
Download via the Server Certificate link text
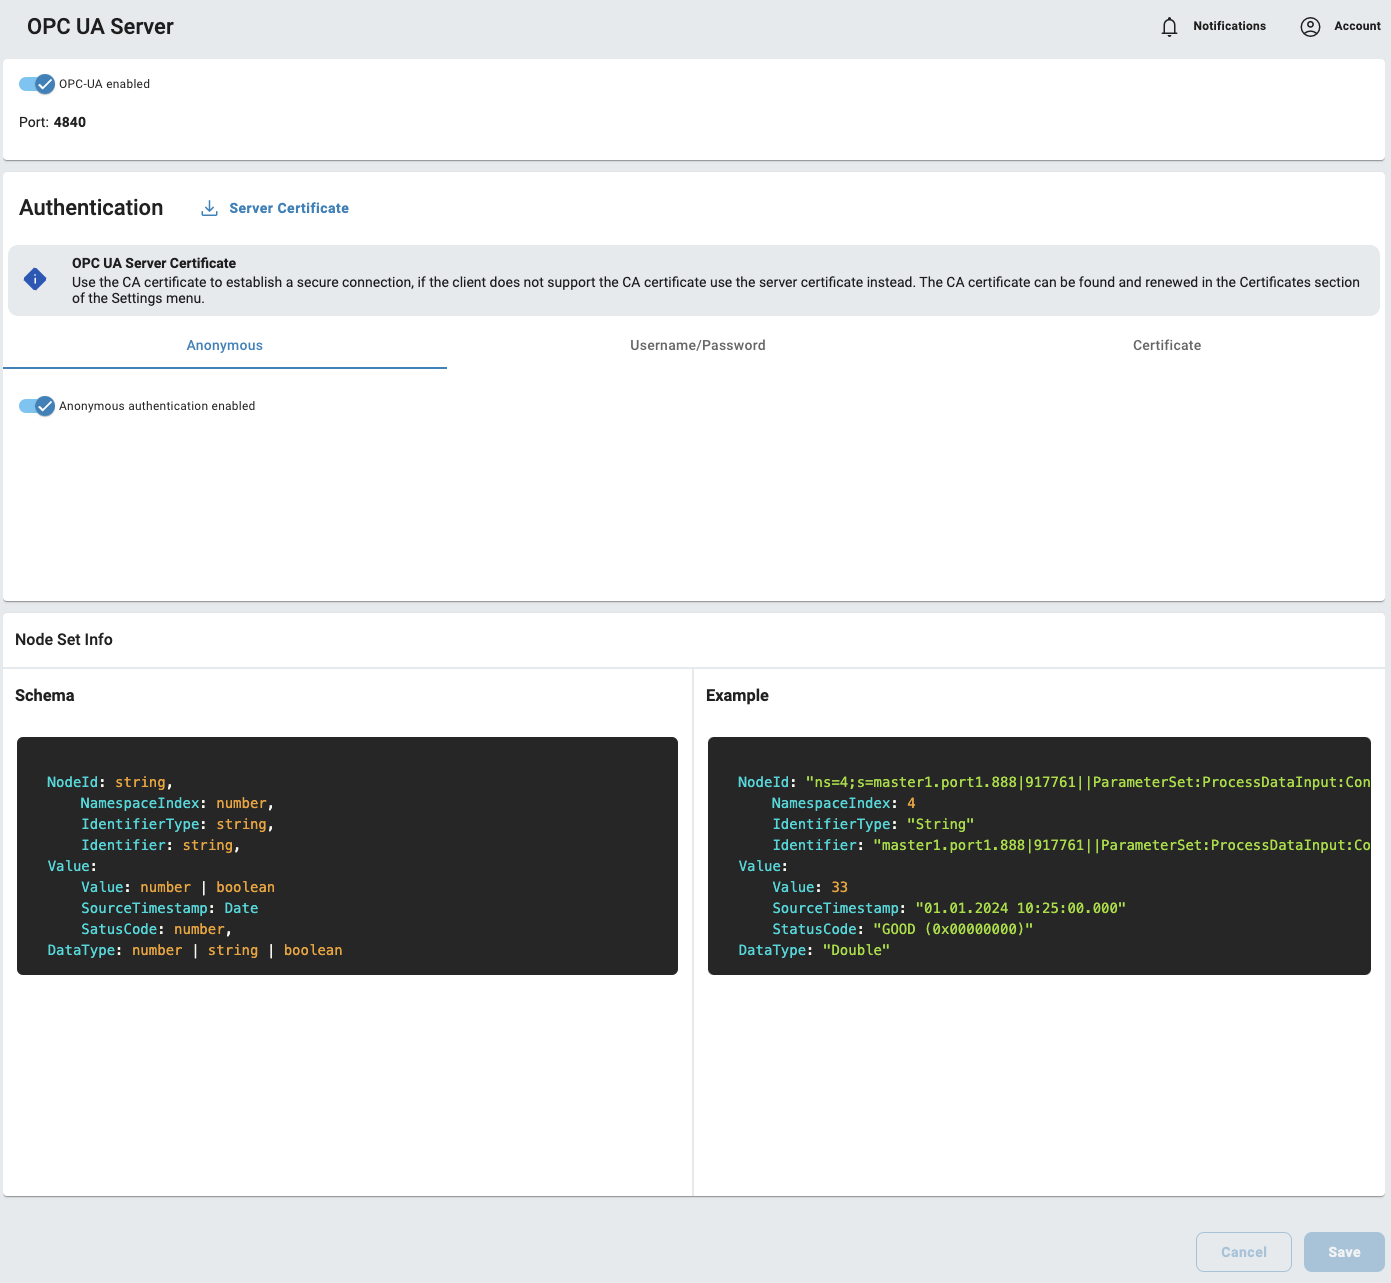[x=289, y=208]
